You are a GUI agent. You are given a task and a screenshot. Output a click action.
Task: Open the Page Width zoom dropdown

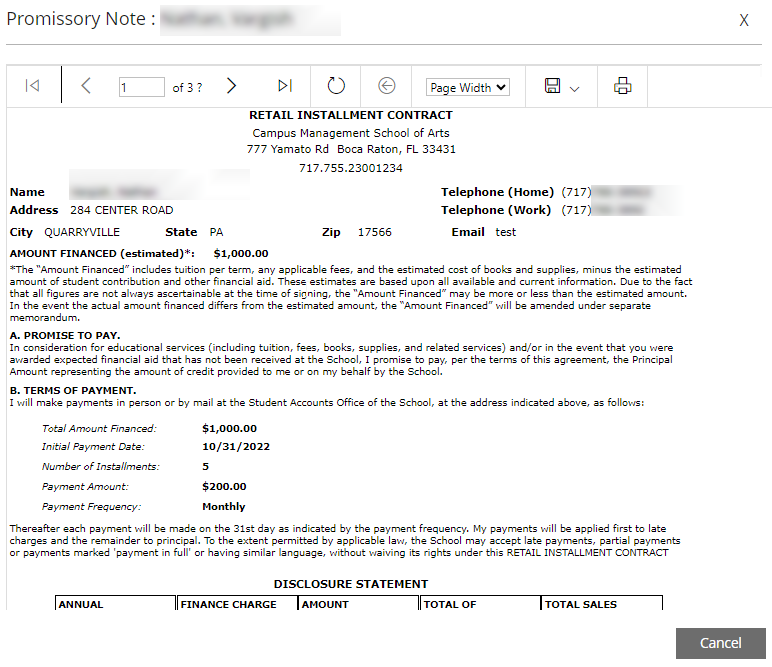point(467,87)
